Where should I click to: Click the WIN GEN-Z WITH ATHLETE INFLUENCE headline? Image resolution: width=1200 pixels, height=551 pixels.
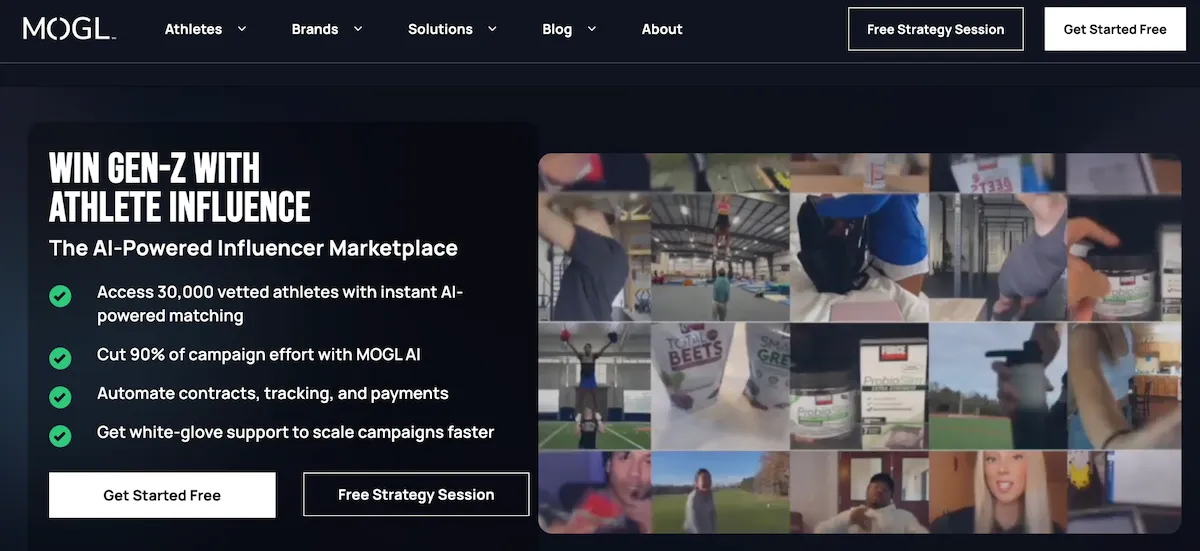180,187
